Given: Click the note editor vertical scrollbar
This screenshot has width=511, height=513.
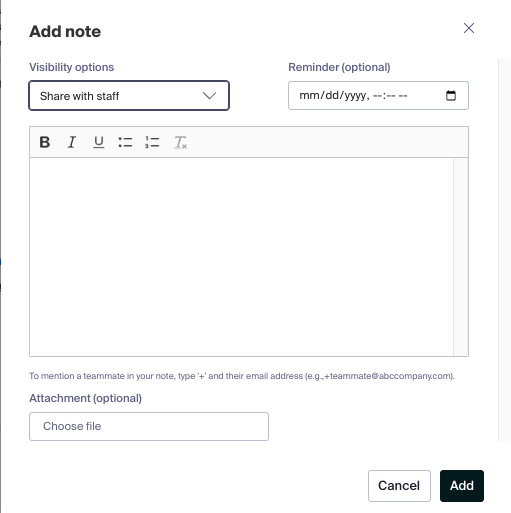Looking at the screenshot, I should (461, 257).
